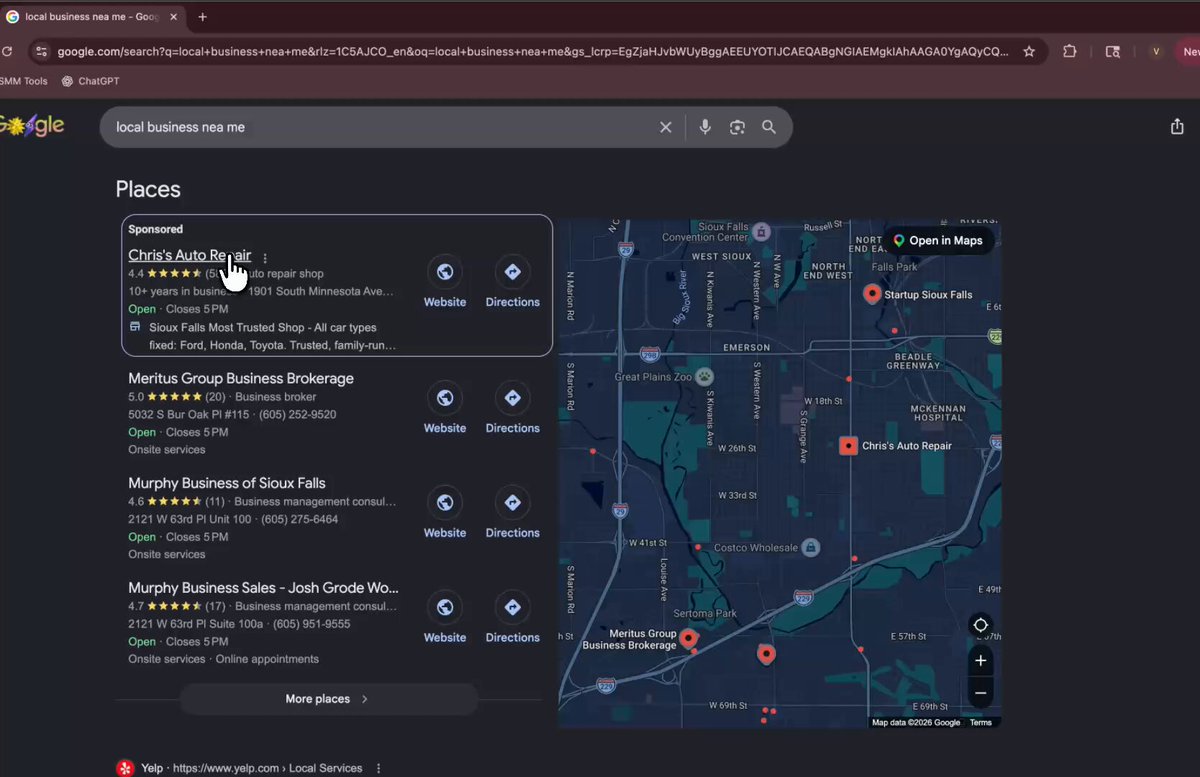Image resolution: width=1200 pixels, height=777 pixels.
Task: Open the new tab plus button
Action: click(202, 17)
